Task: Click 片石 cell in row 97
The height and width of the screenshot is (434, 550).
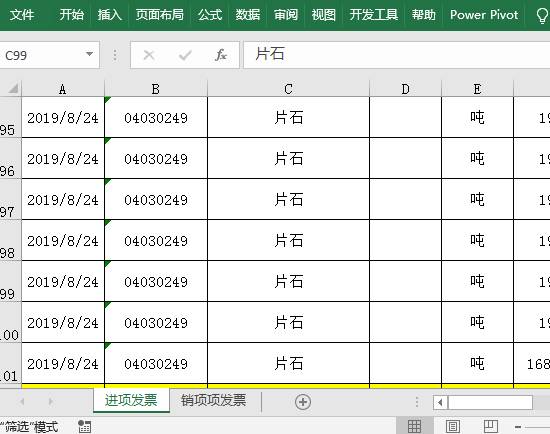Action: tap(288, 199)
